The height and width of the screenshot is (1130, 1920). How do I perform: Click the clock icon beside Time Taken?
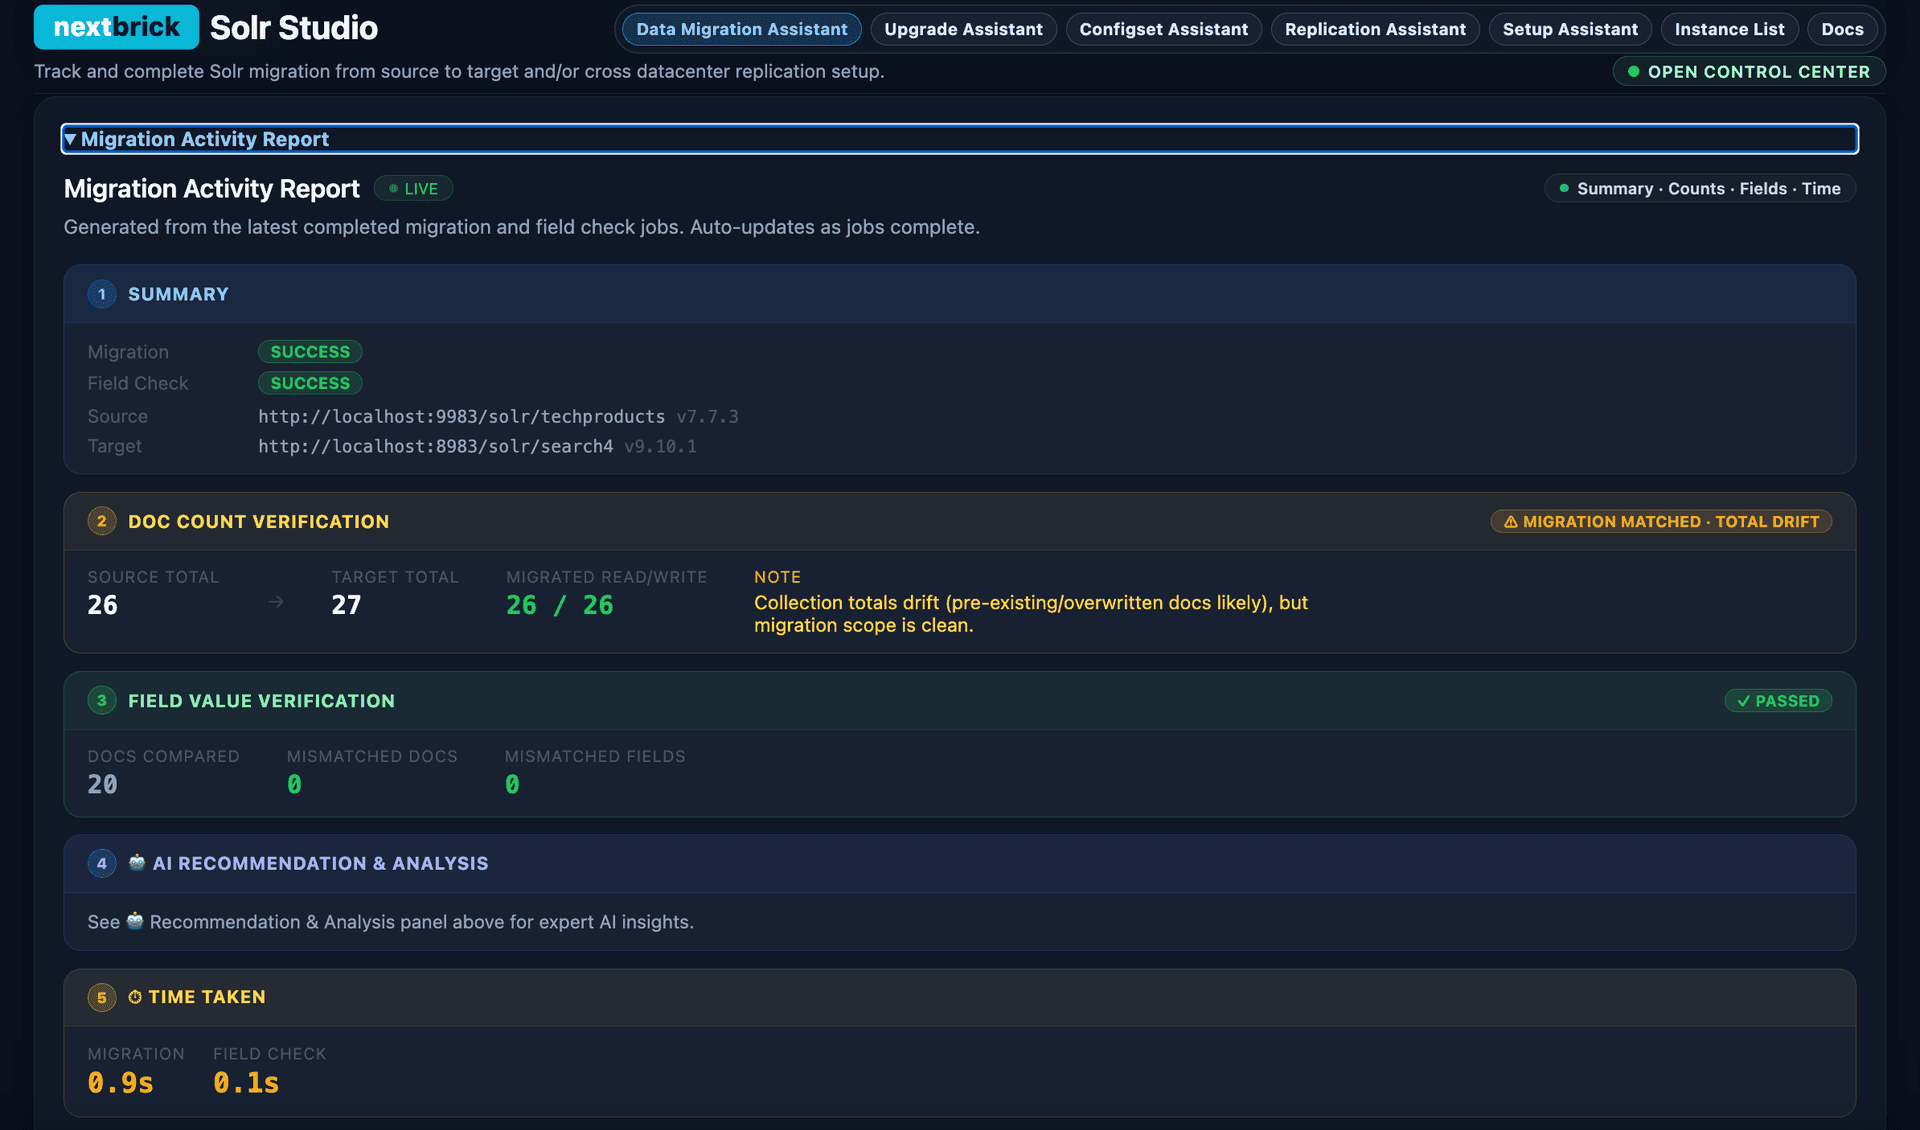(x=135, y=997)
